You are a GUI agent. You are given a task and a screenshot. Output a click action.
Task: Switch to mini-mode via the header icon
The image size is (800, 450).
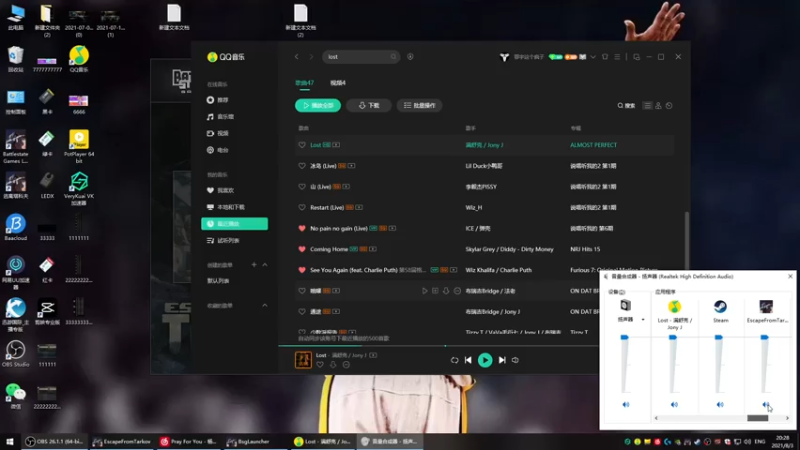pos(636,57)
